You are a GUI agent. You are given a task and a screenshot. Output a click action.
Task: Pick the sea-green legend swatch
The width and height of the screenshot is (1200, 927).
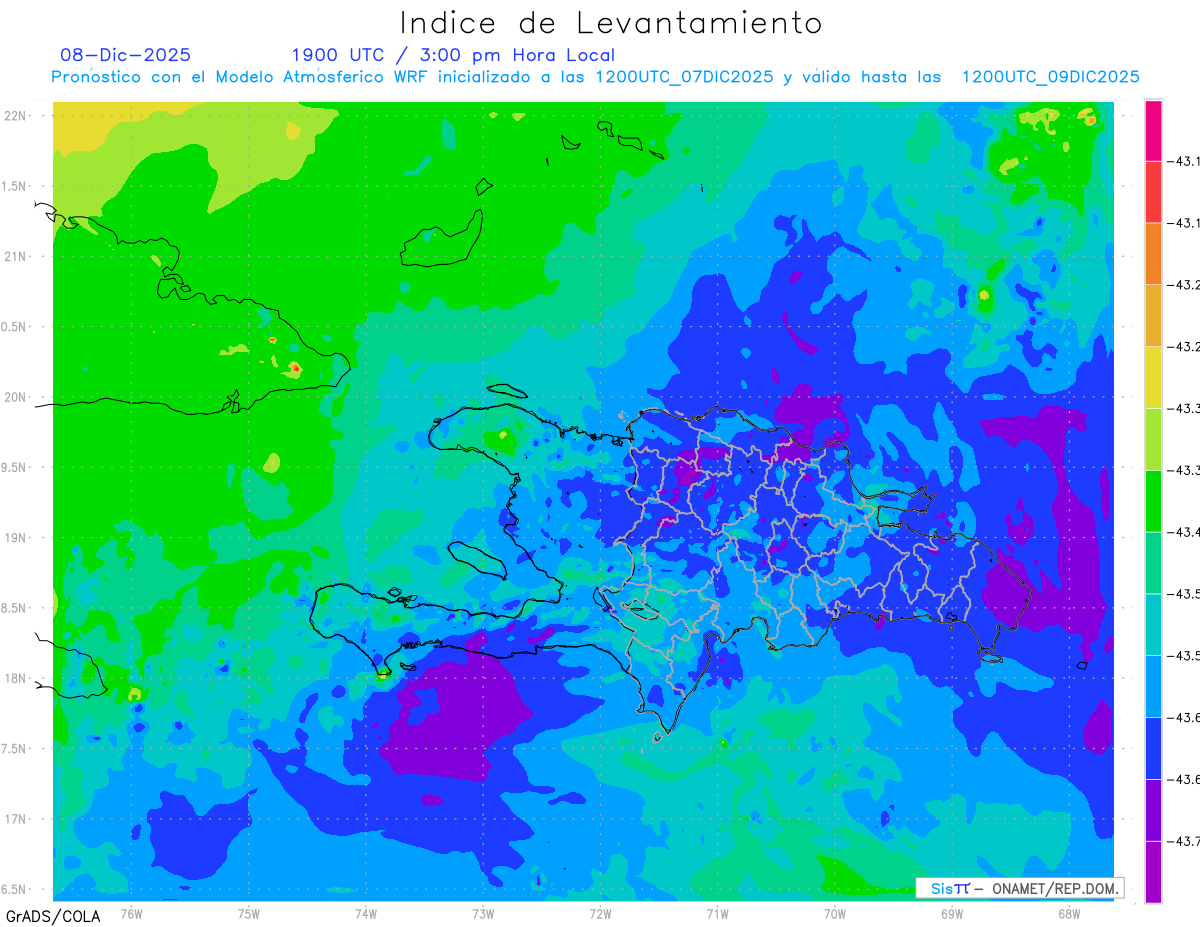(x=1153, y=563)
